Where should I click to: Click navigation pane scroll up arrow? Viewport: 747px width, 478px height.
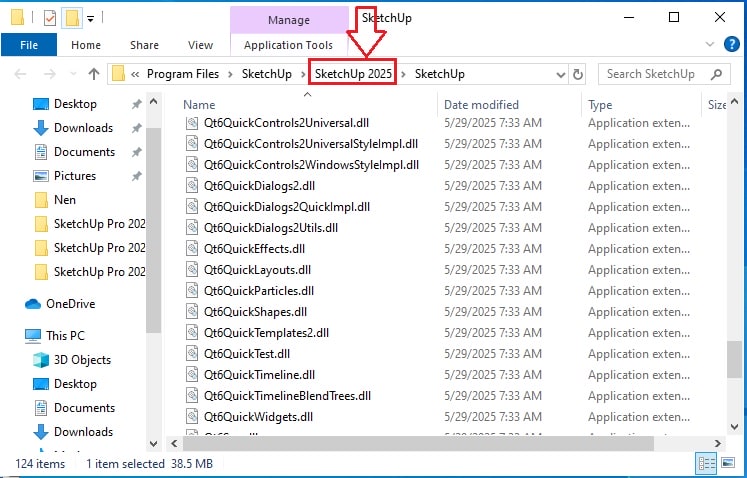pos(153,102)
